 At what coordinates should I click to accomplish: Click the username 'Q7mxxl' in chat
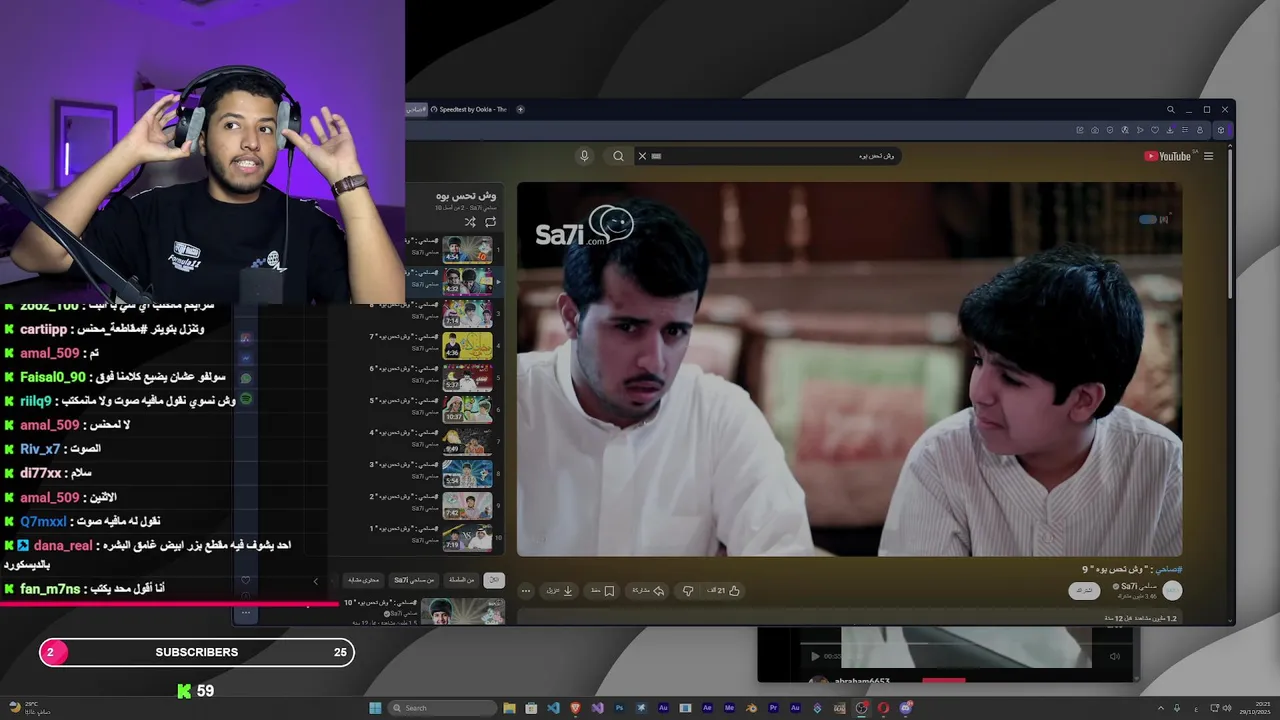pos(44,521)
